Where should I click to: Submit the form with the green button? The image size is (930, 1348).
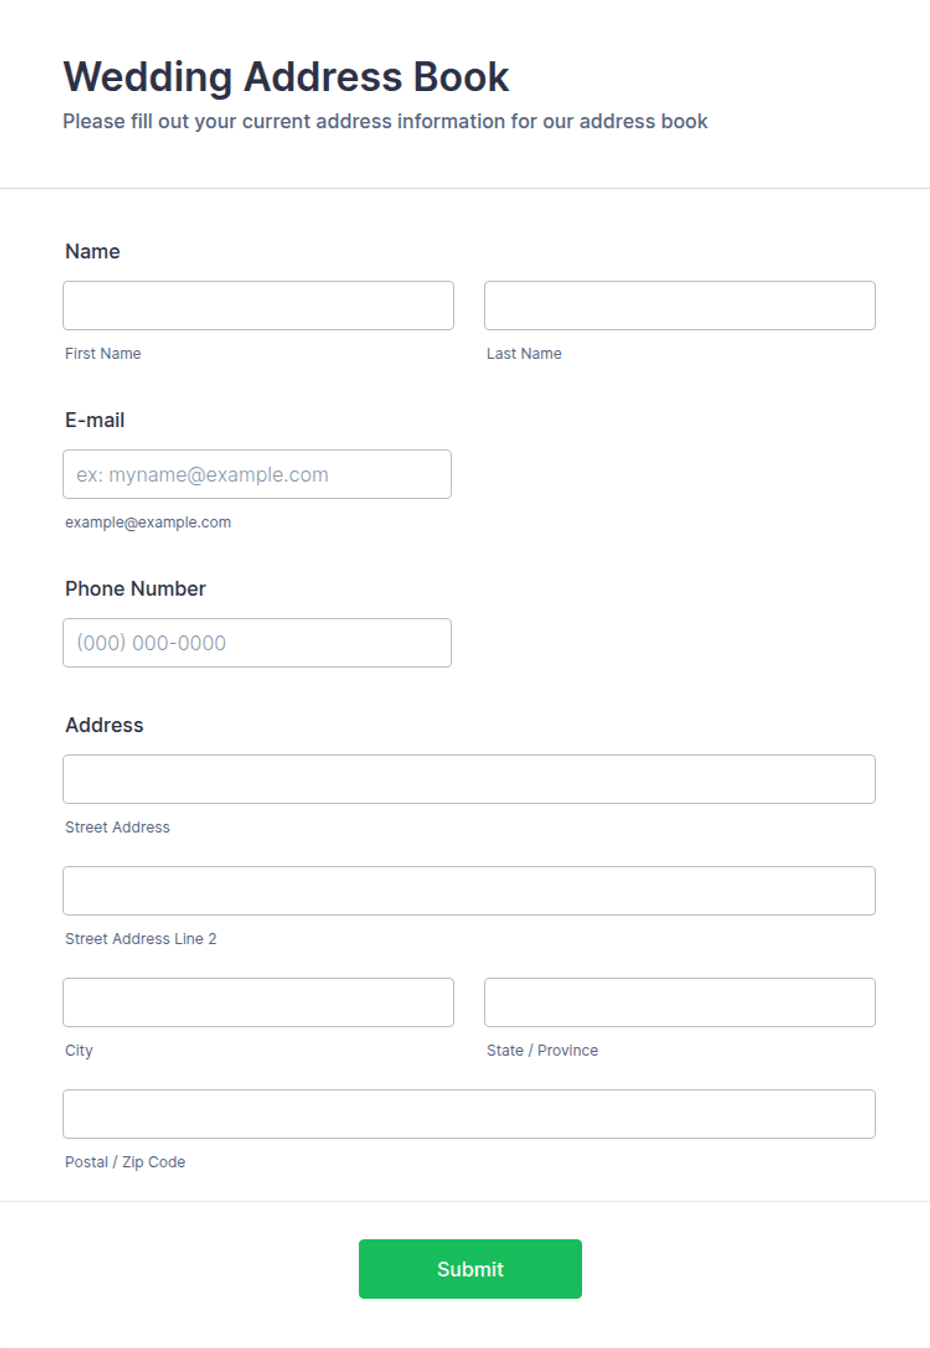pyautogui.click(x=470, y=1269)
